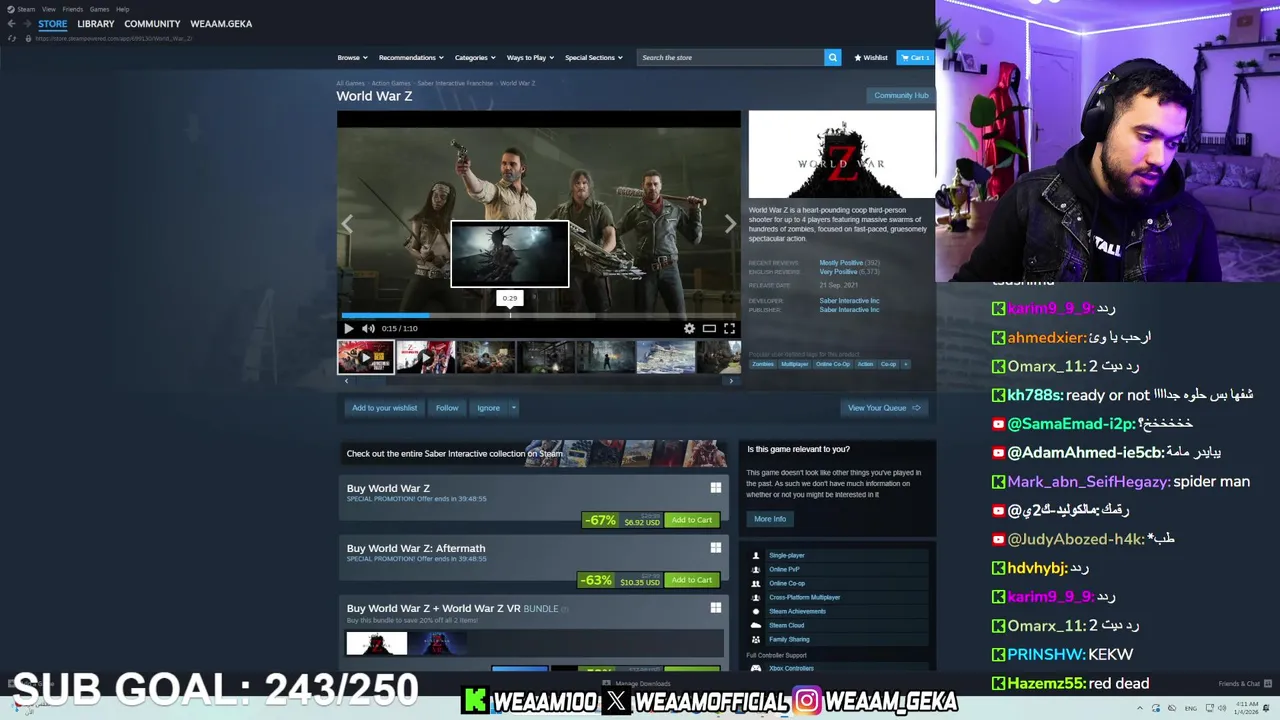Screen dimensions: 1280x720
Task: Expand the Recommendations menu
Action: click(x=410, y=58)
